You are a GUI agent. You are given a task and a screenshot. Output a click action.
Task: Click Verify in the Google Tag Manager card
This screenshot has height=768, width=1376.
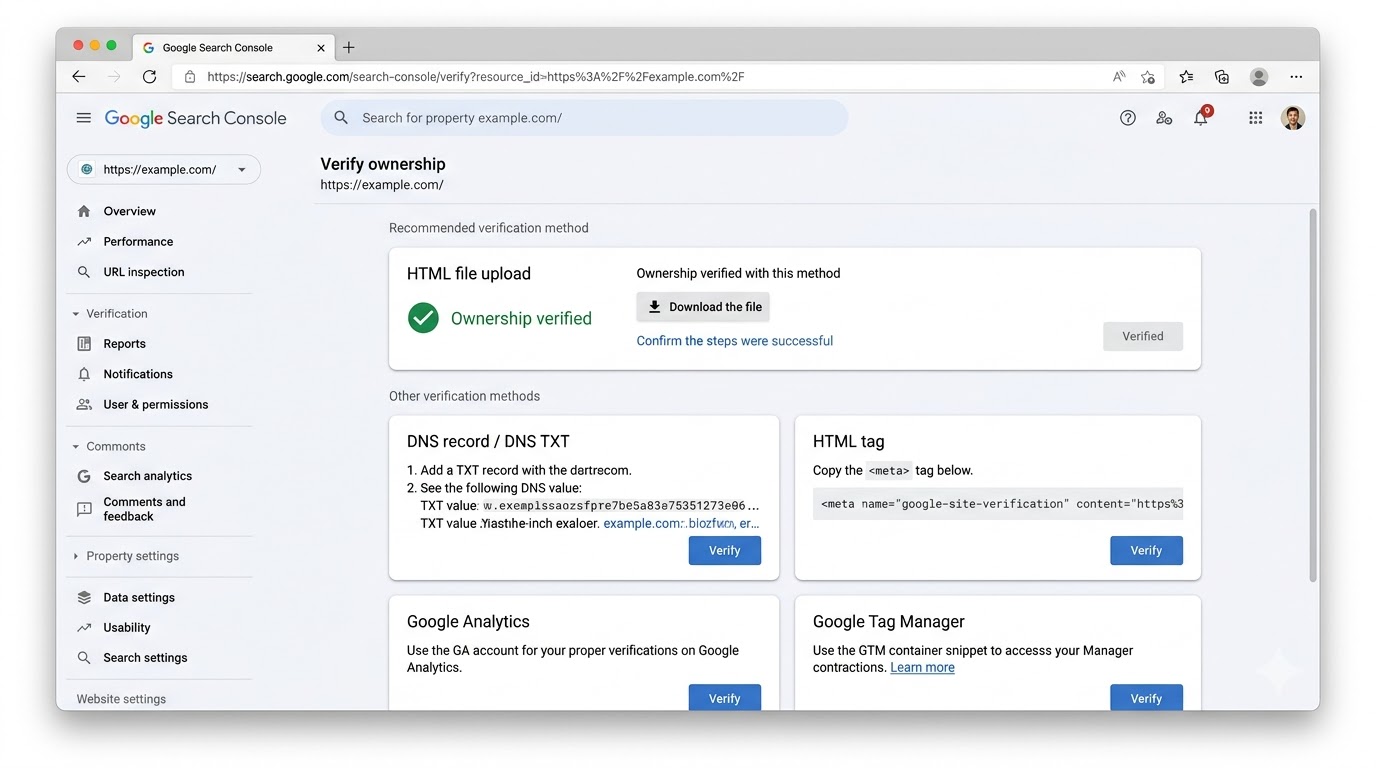pos(1146,697)
